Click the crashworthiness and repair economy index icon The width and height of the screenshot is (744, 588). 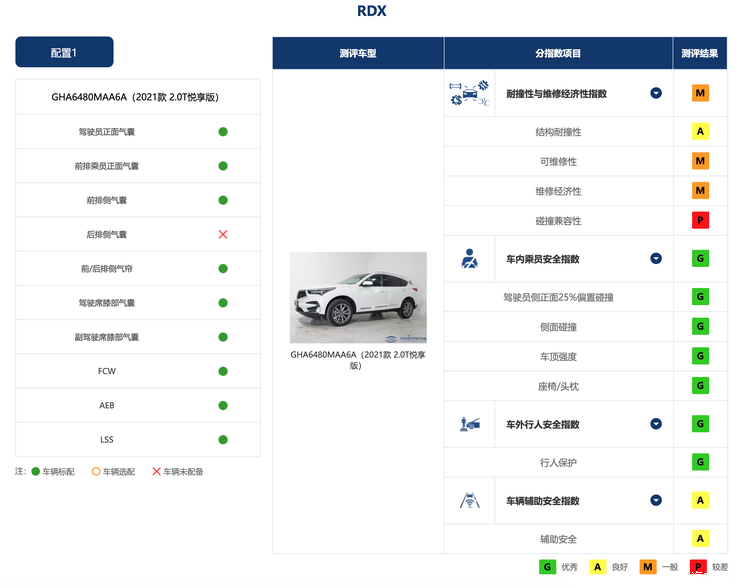point(469,93)
